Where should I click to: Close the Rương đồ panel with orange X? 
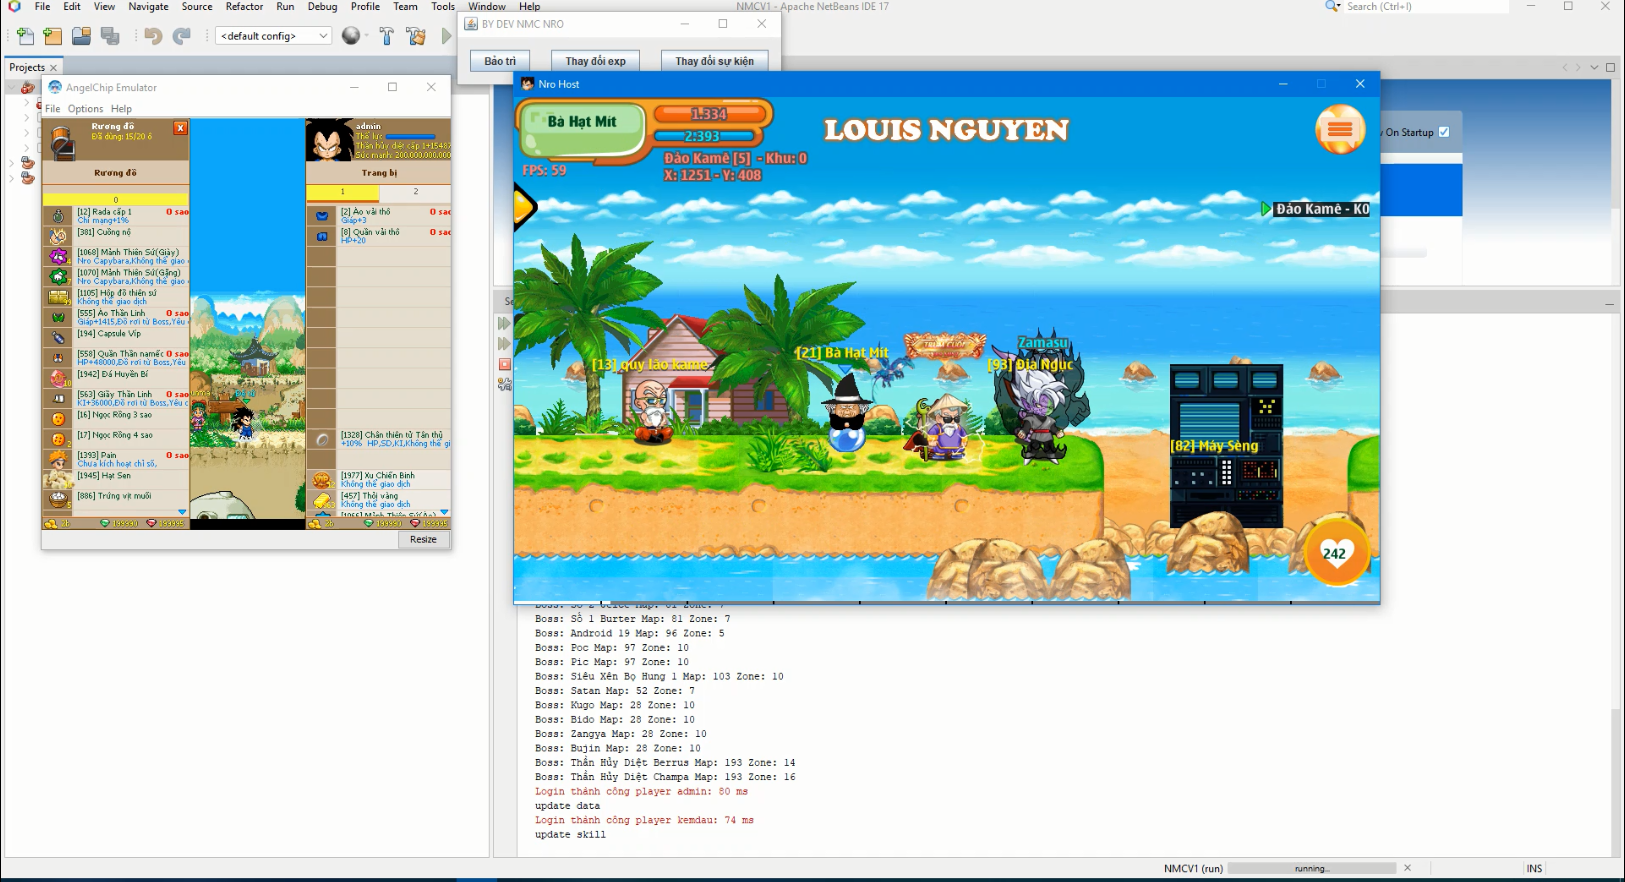pos(180,128)
